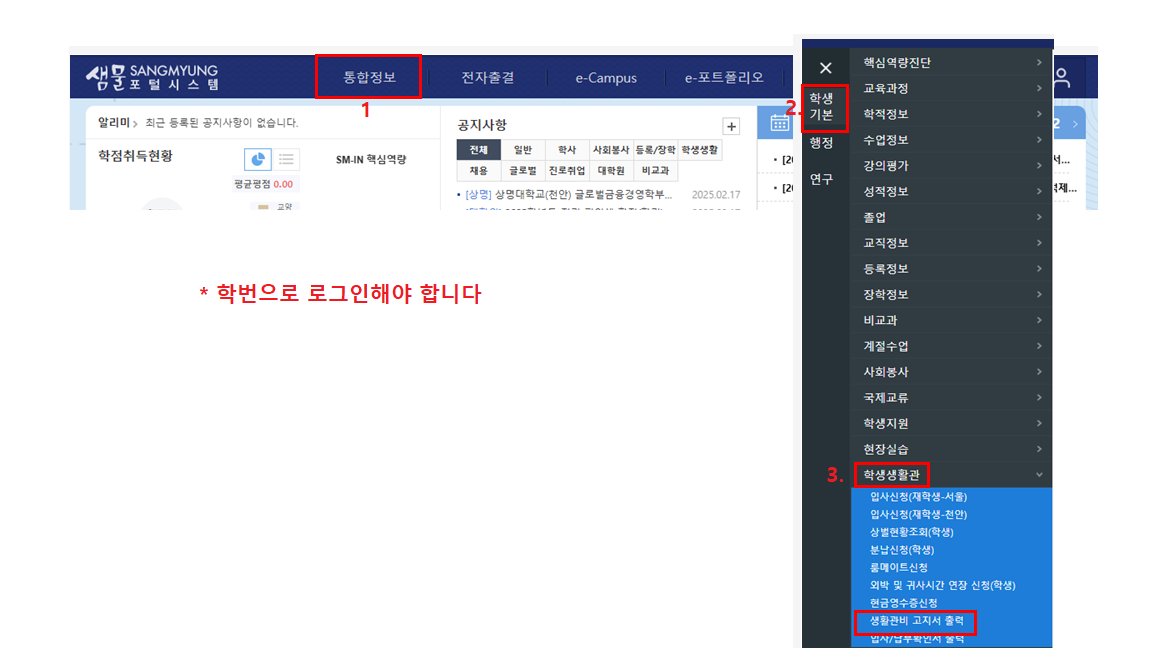Select the 학사 notice category tab
The height and width of the screenshot is (648, 1152).
[566, 150]
